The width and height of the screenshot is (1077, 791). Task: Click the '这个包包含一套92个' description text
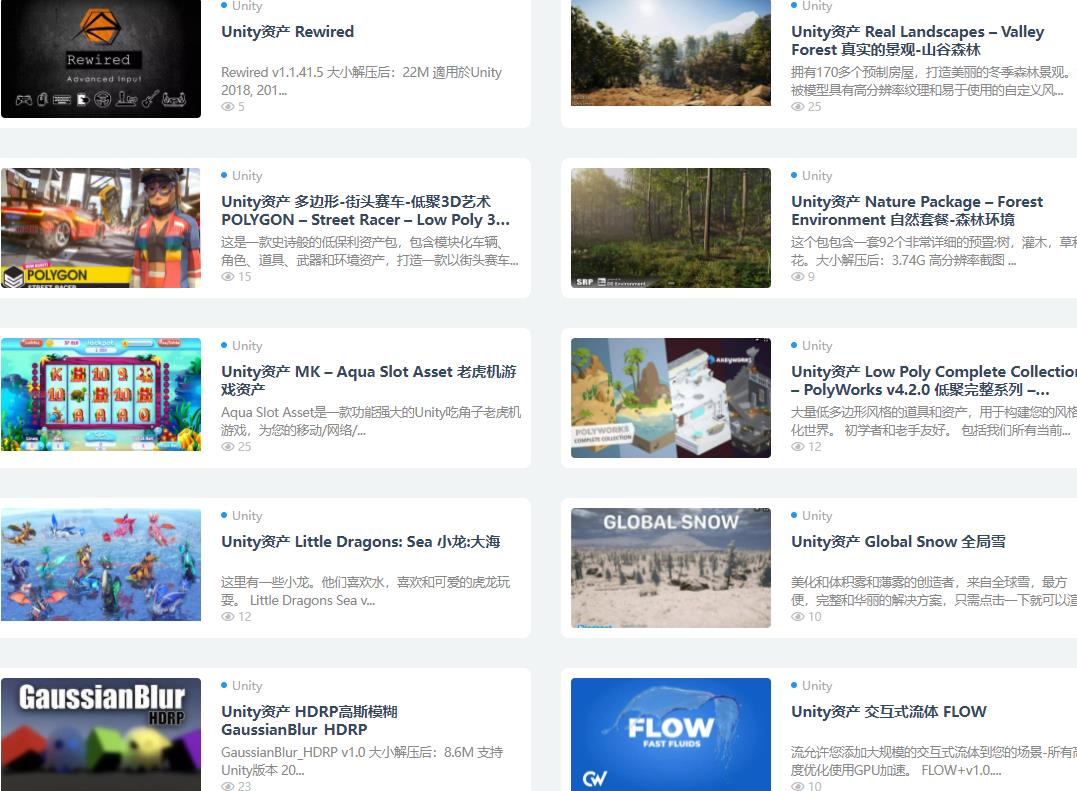(x=934, y=251)
